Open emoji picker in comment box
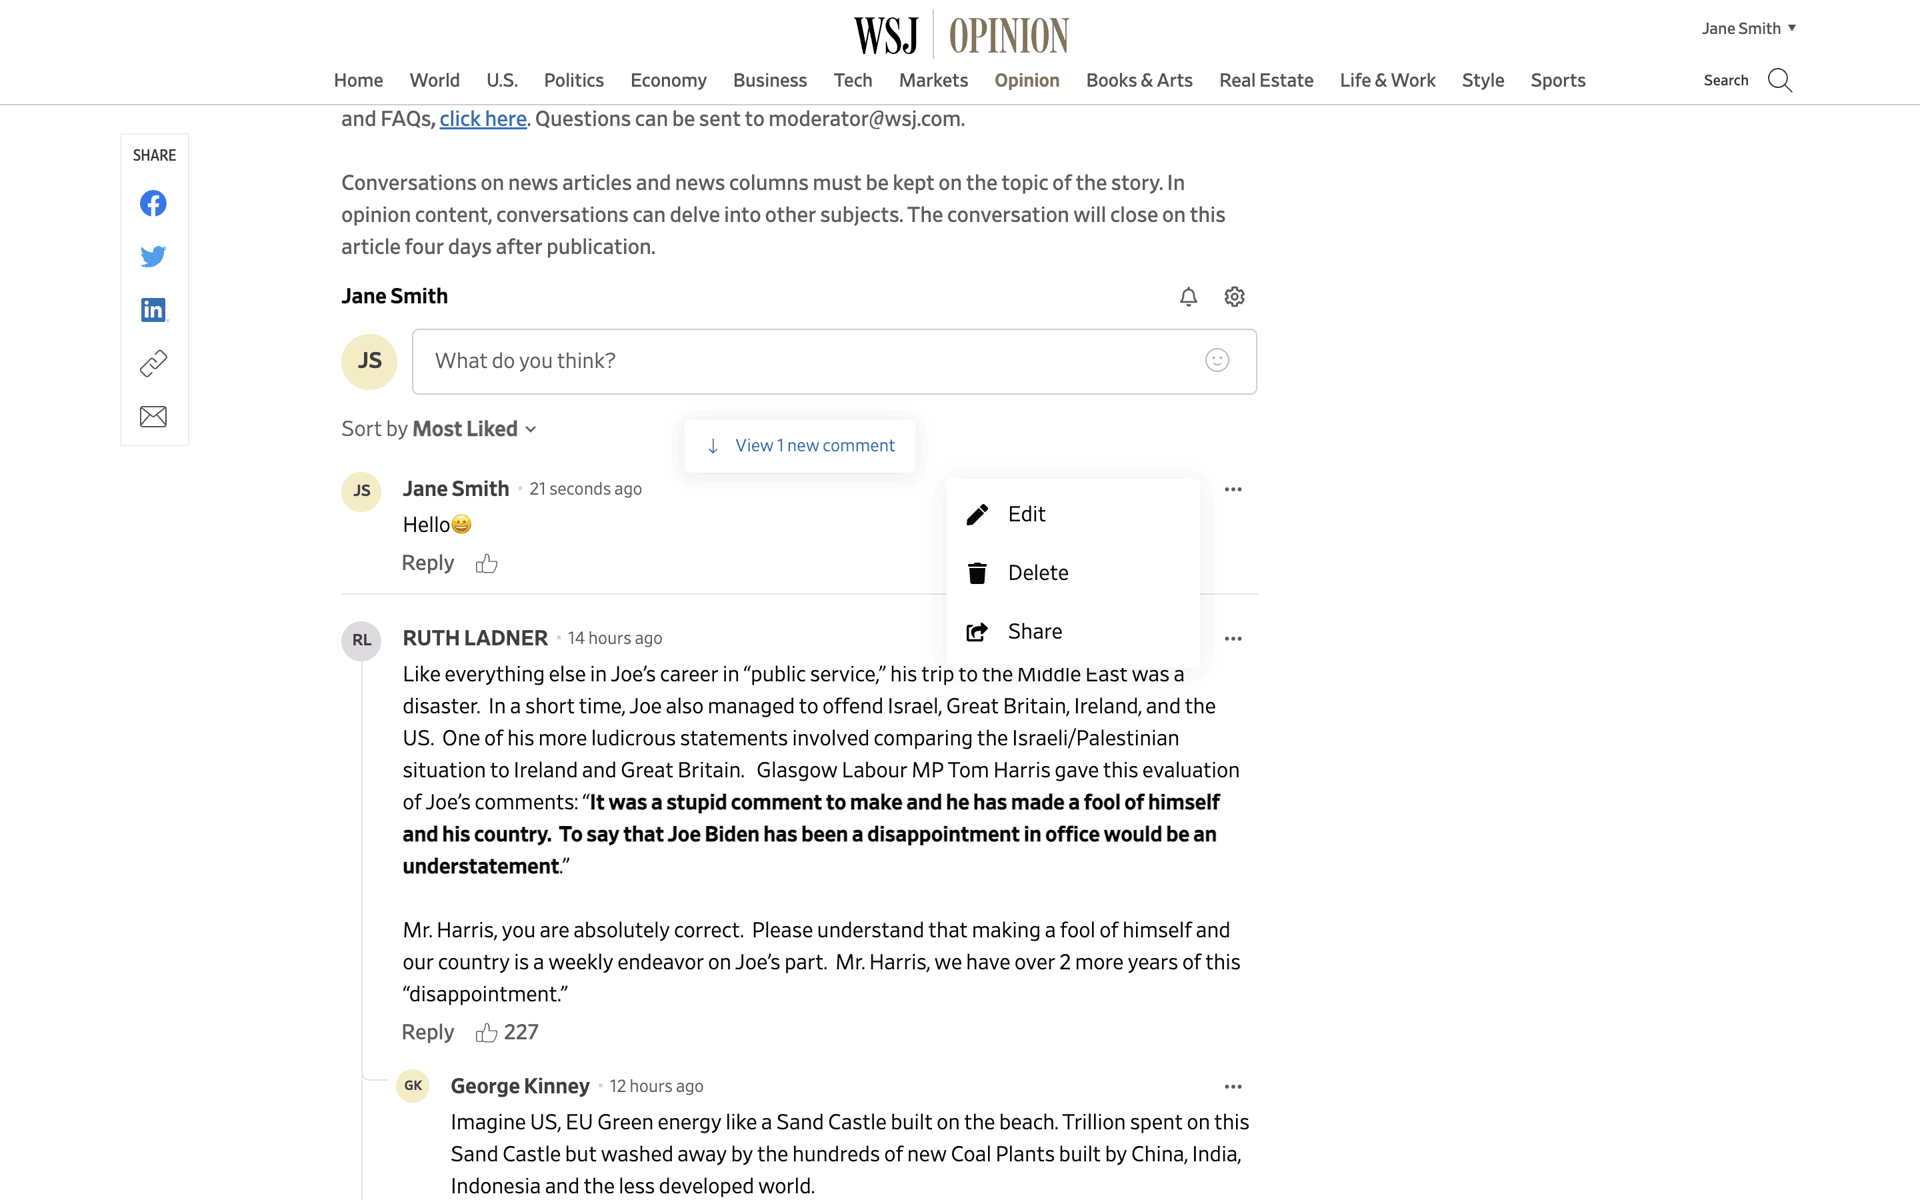The image size is (1920, 1200). 1217,360
